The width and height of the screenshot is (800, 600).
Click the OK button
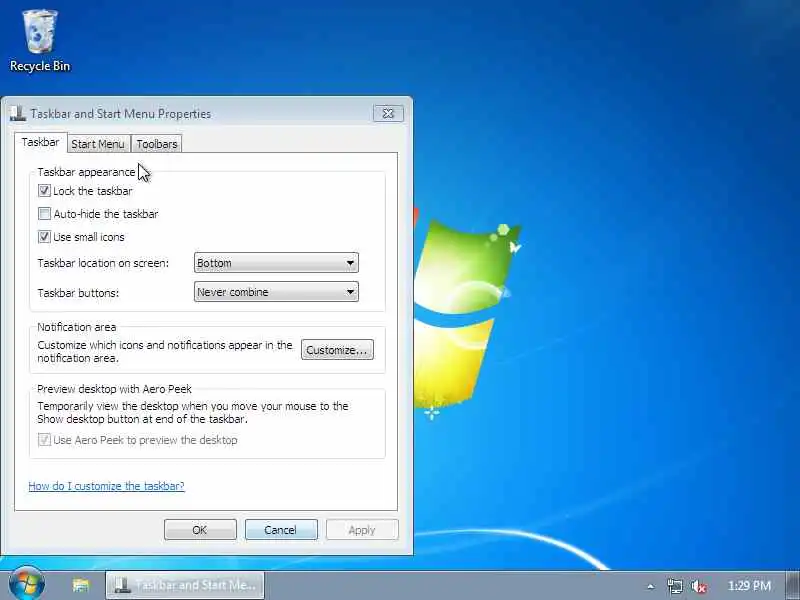pos(200,530)
